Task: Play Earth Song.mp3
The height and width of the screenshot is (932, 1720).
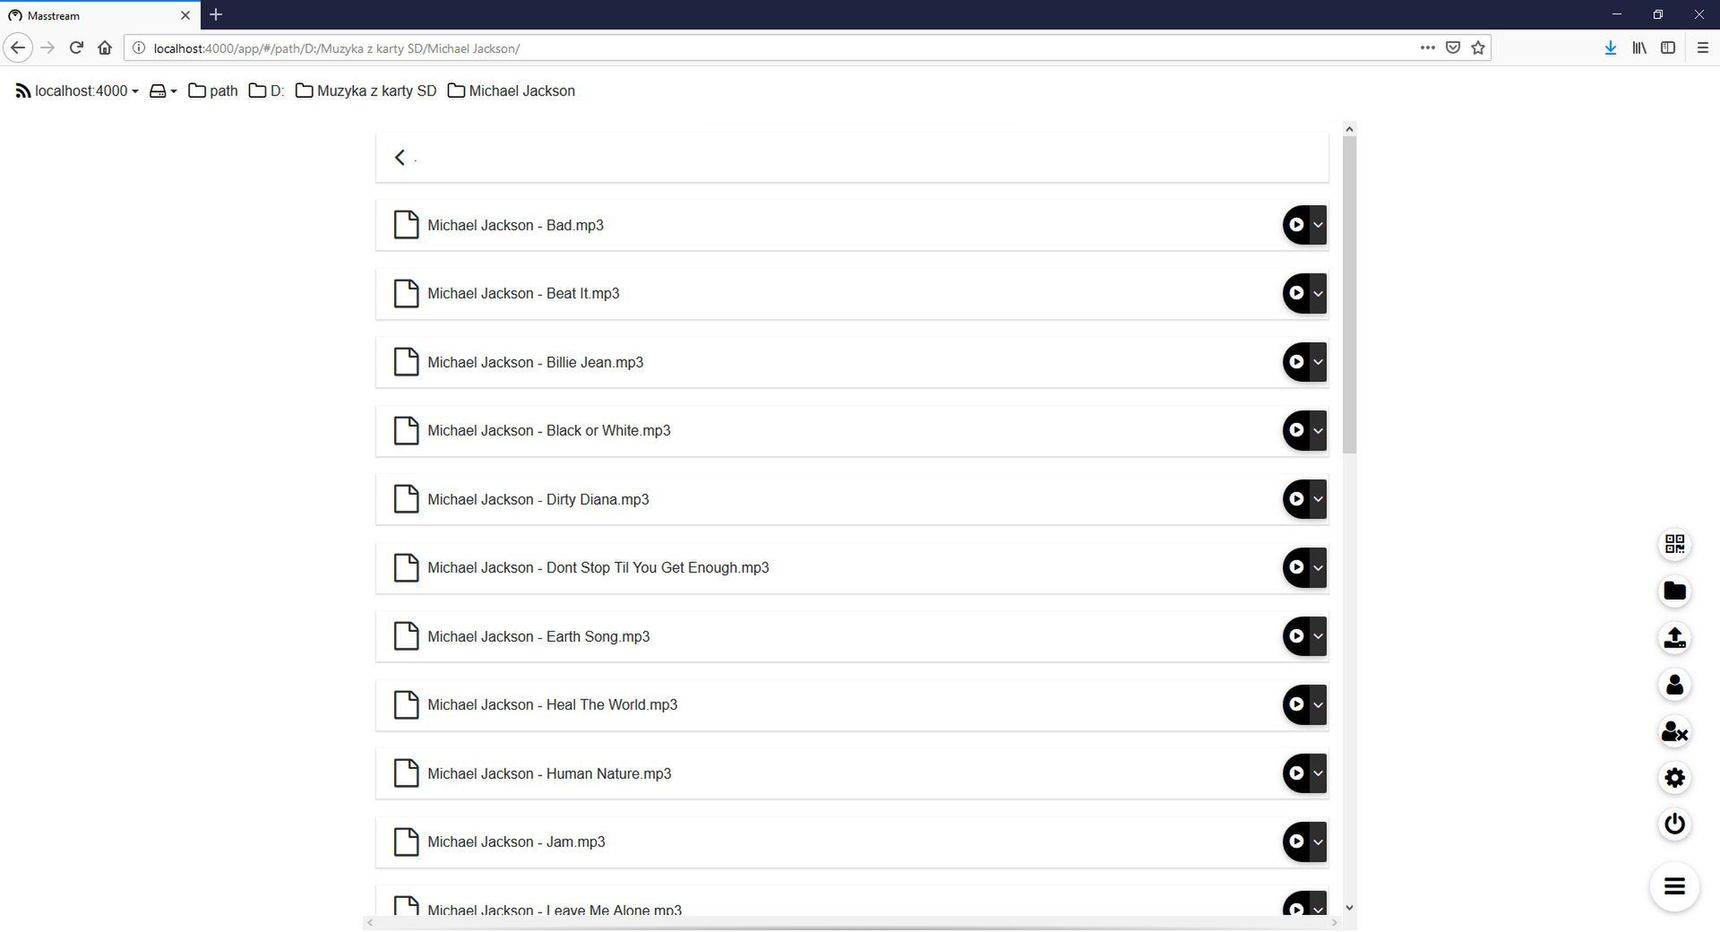Action: click(1296, 636)
